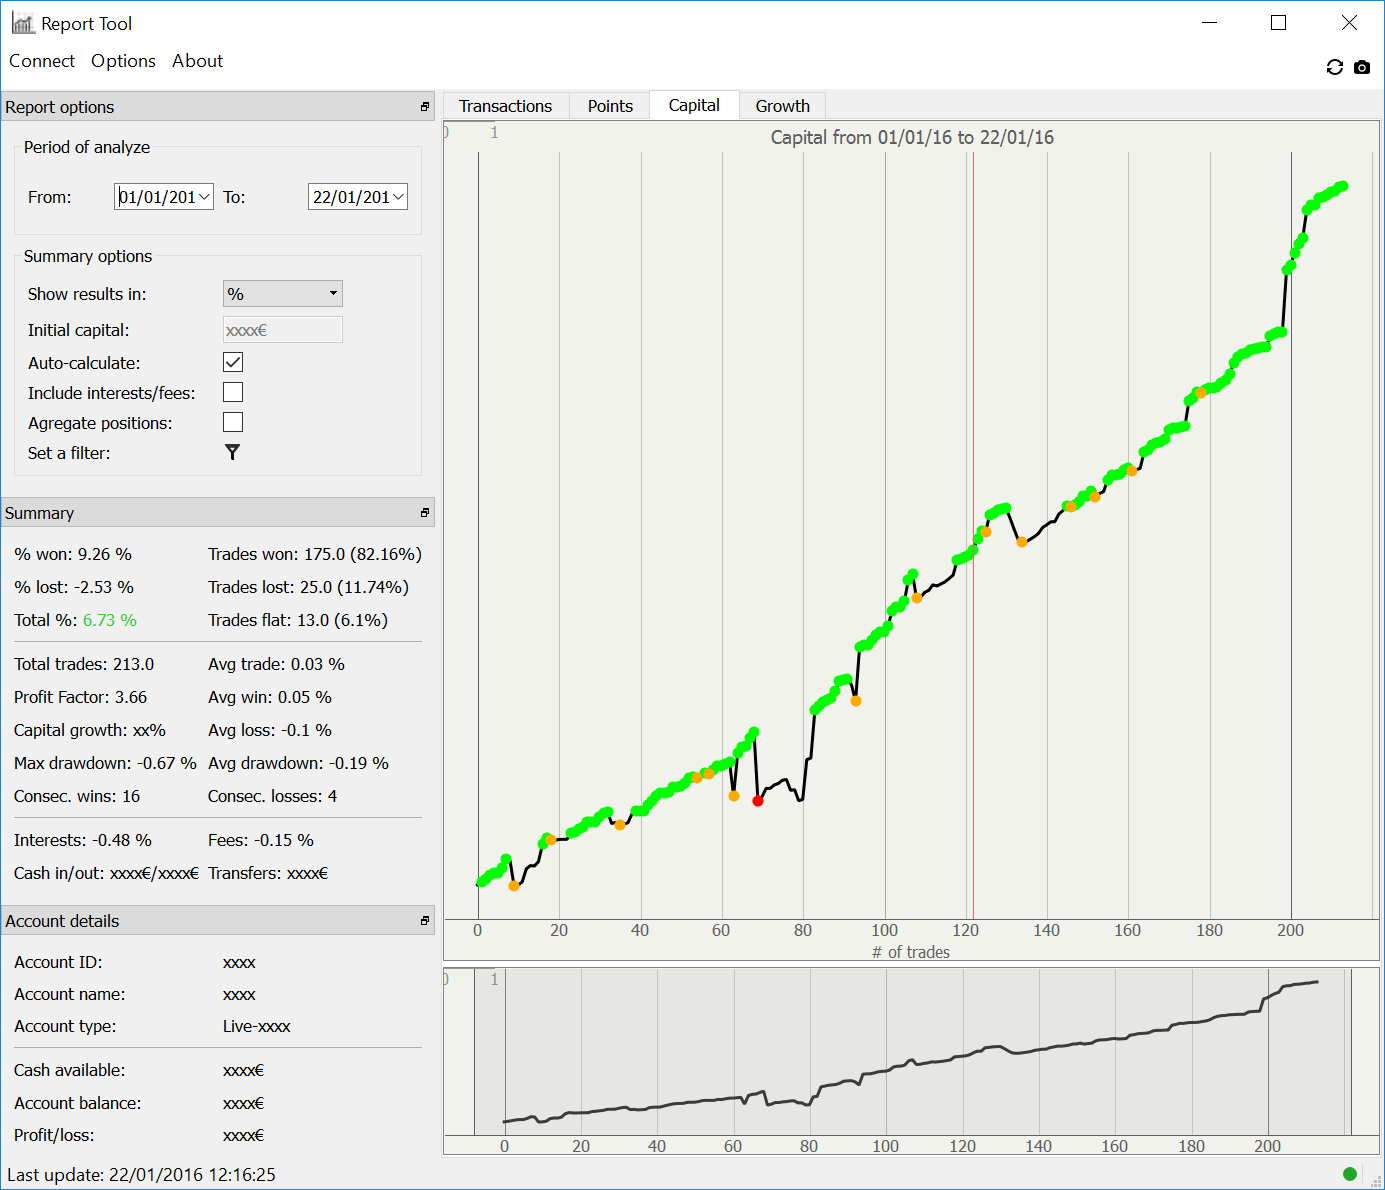Undock the Report options panel

point(425,107)
